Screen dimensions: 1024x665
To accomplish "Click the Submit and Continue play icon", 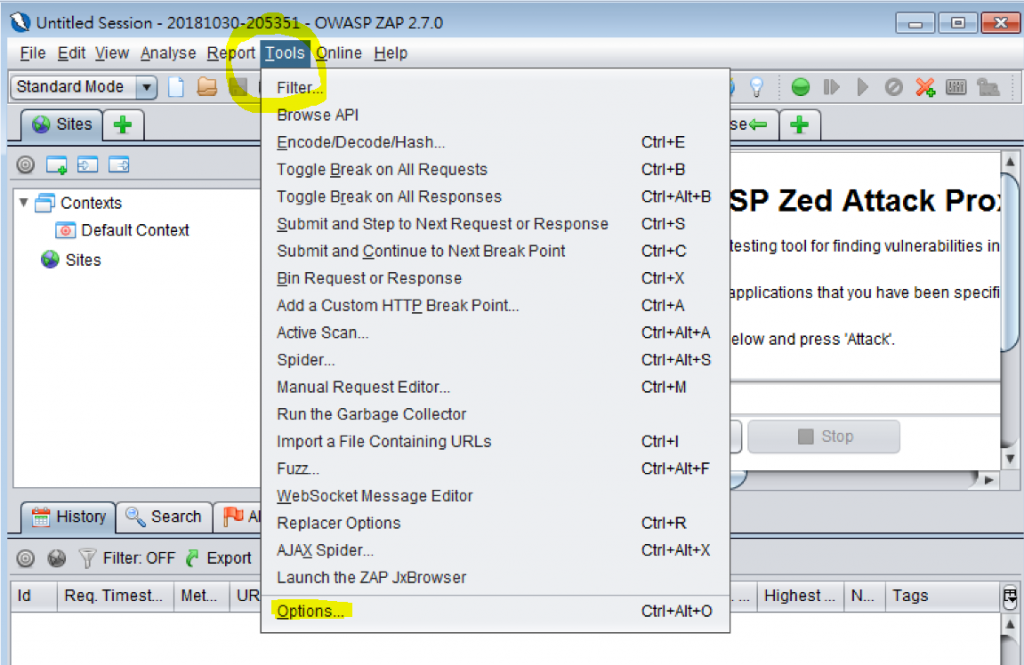I will tap(862, 87).
